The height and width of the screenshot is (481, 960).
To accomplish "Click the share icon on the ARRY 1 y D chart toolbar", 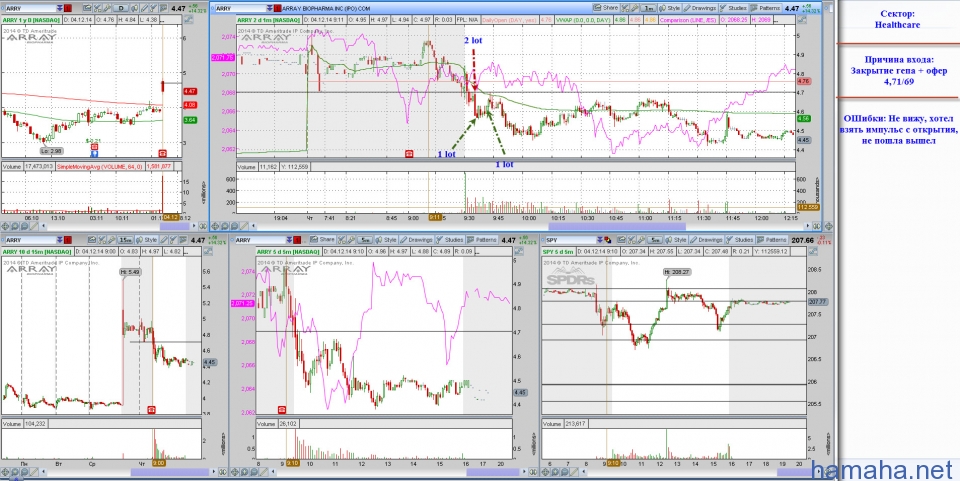I will [88, 8].
